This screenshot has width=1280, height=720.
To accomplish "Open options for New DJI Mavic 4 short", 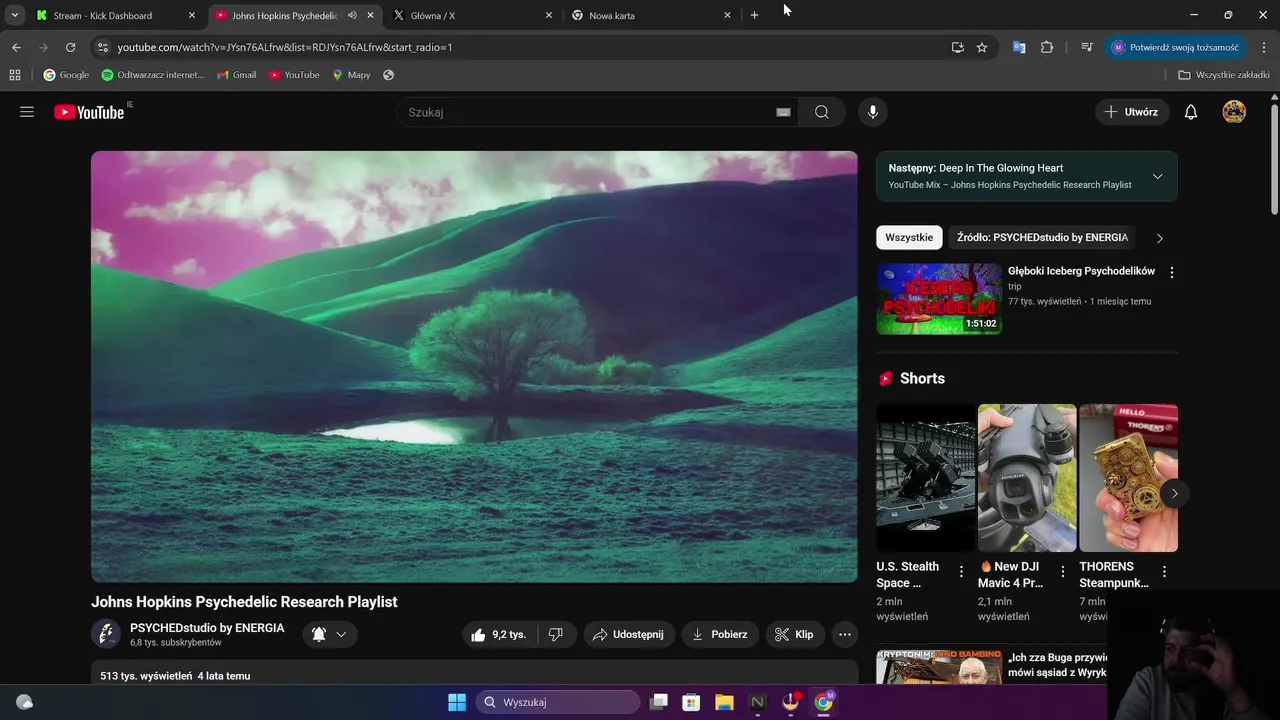I will [x=1063, y=572].
